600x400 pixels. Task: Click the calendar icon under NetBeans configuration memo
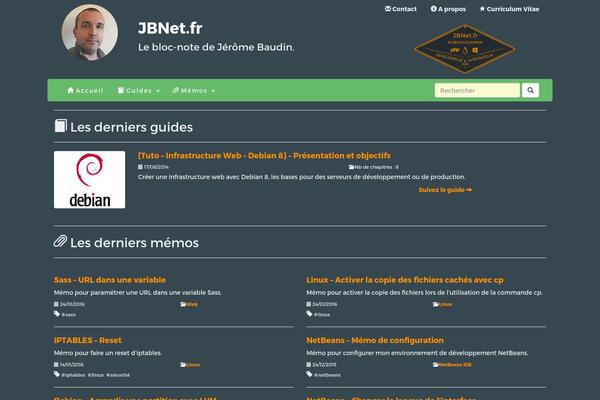click(308, 364)
